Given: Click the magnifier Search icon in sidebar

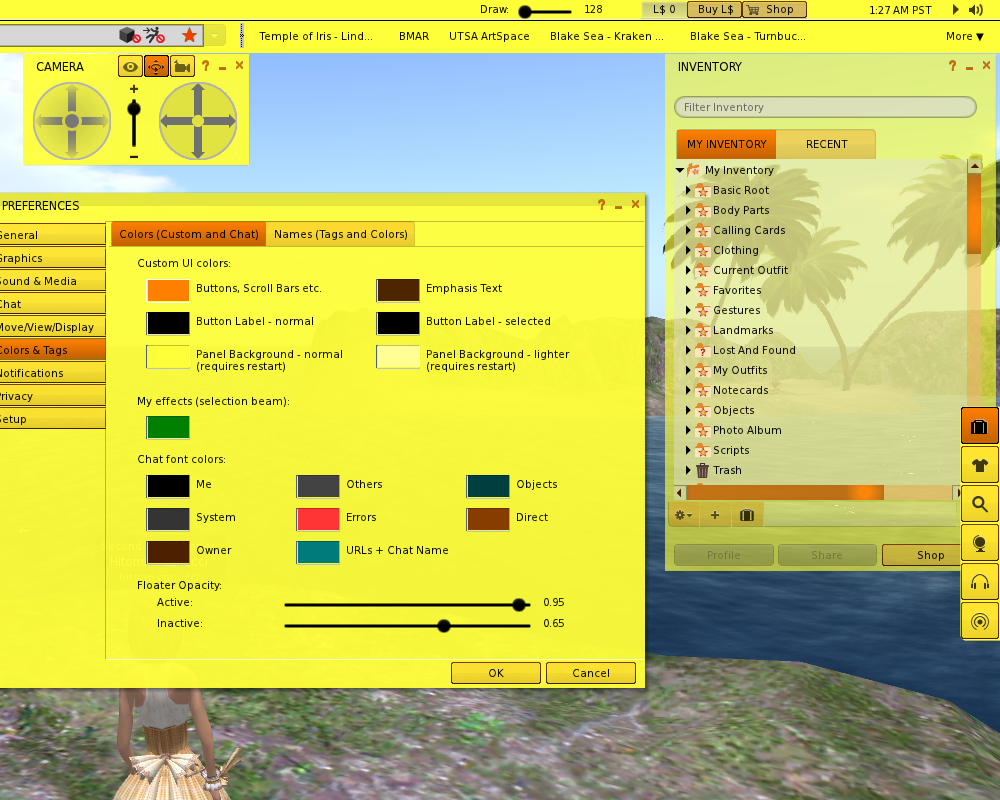Looking at the screenshot, I should click(x=979, y=504).
